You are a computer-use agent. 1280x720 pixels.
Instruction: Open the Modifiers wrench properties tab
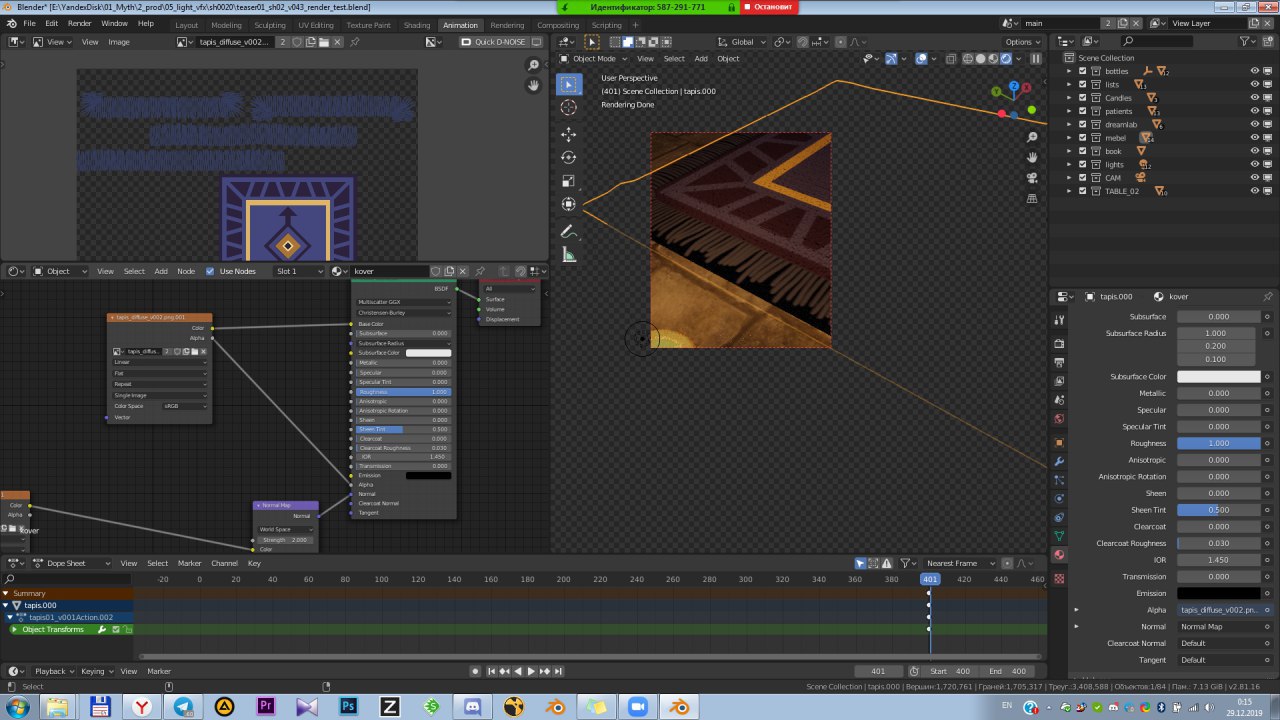tap(1059, 461)
